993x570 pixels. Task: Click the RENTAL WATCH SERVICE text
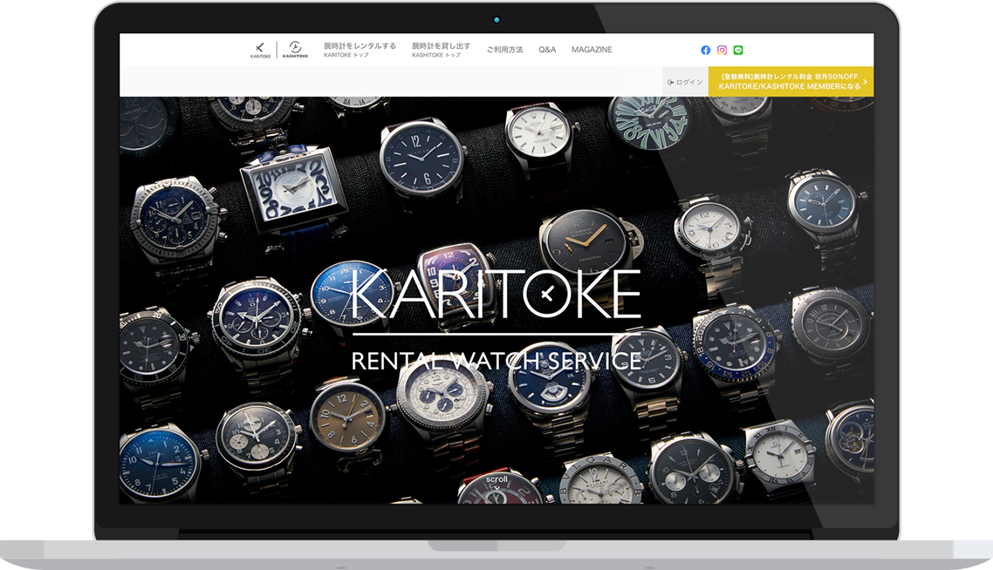coord(496,361)
